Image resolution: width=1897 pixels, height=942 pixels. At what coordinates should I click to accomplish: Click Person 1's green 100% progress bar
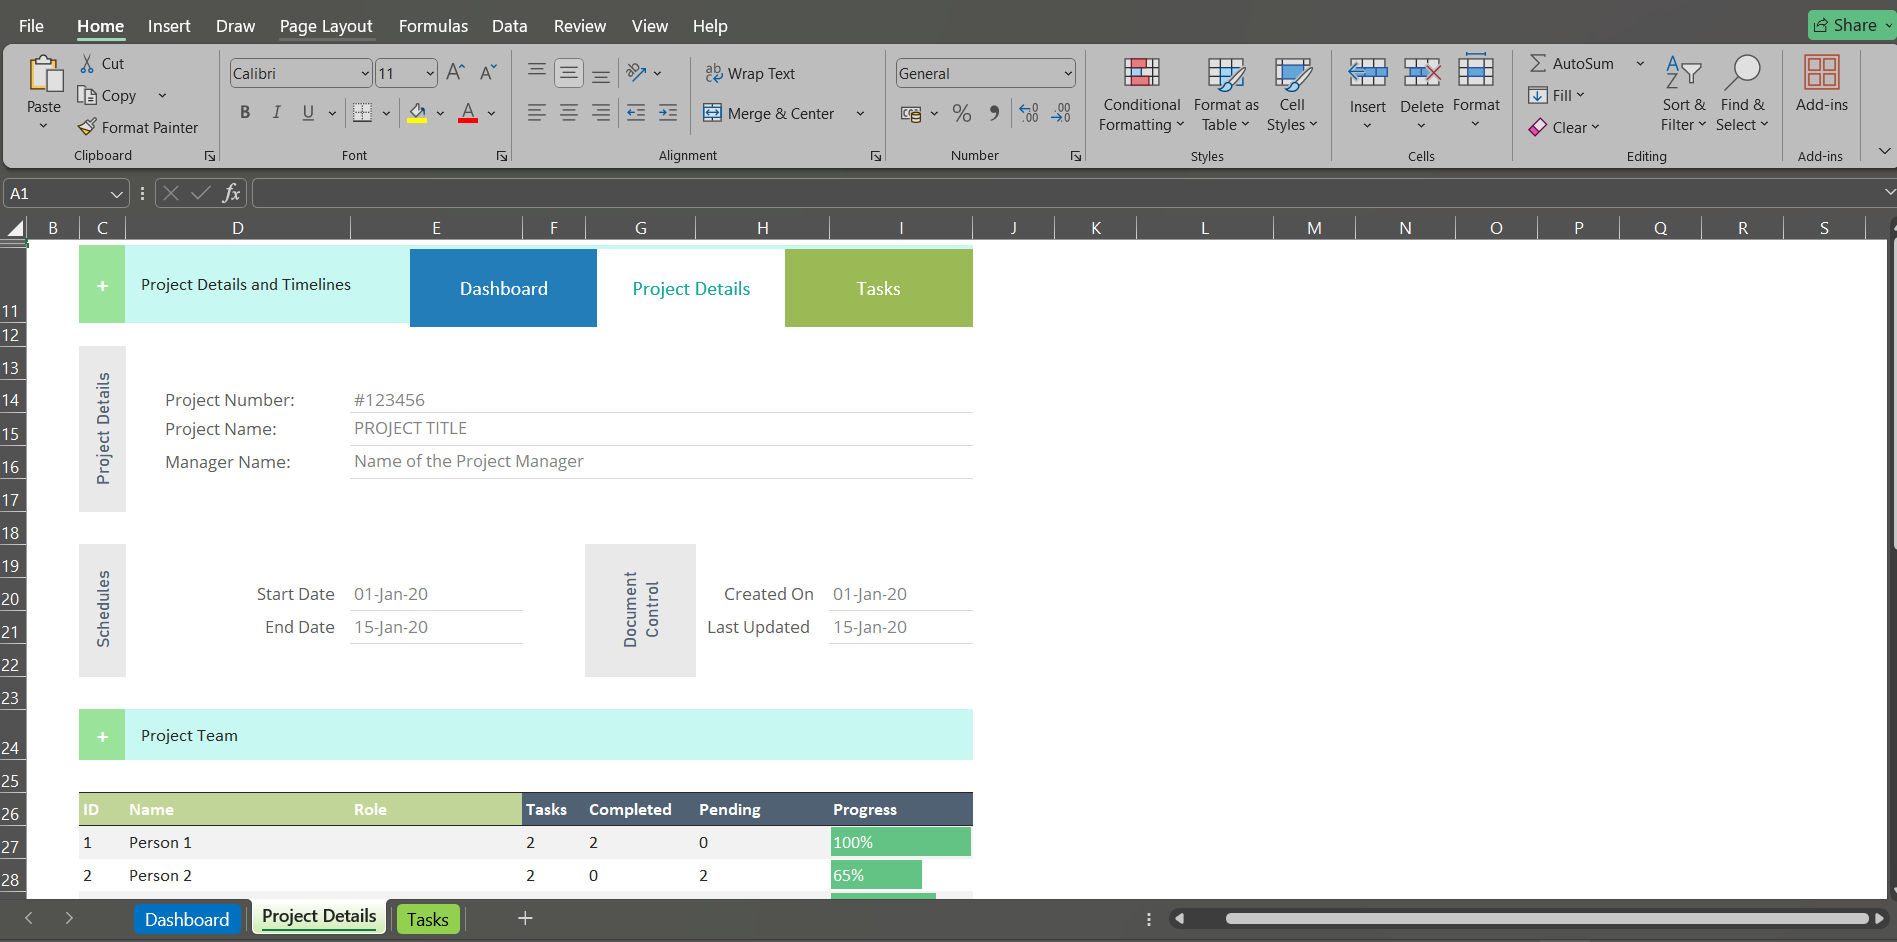click(x=899, y=841)
